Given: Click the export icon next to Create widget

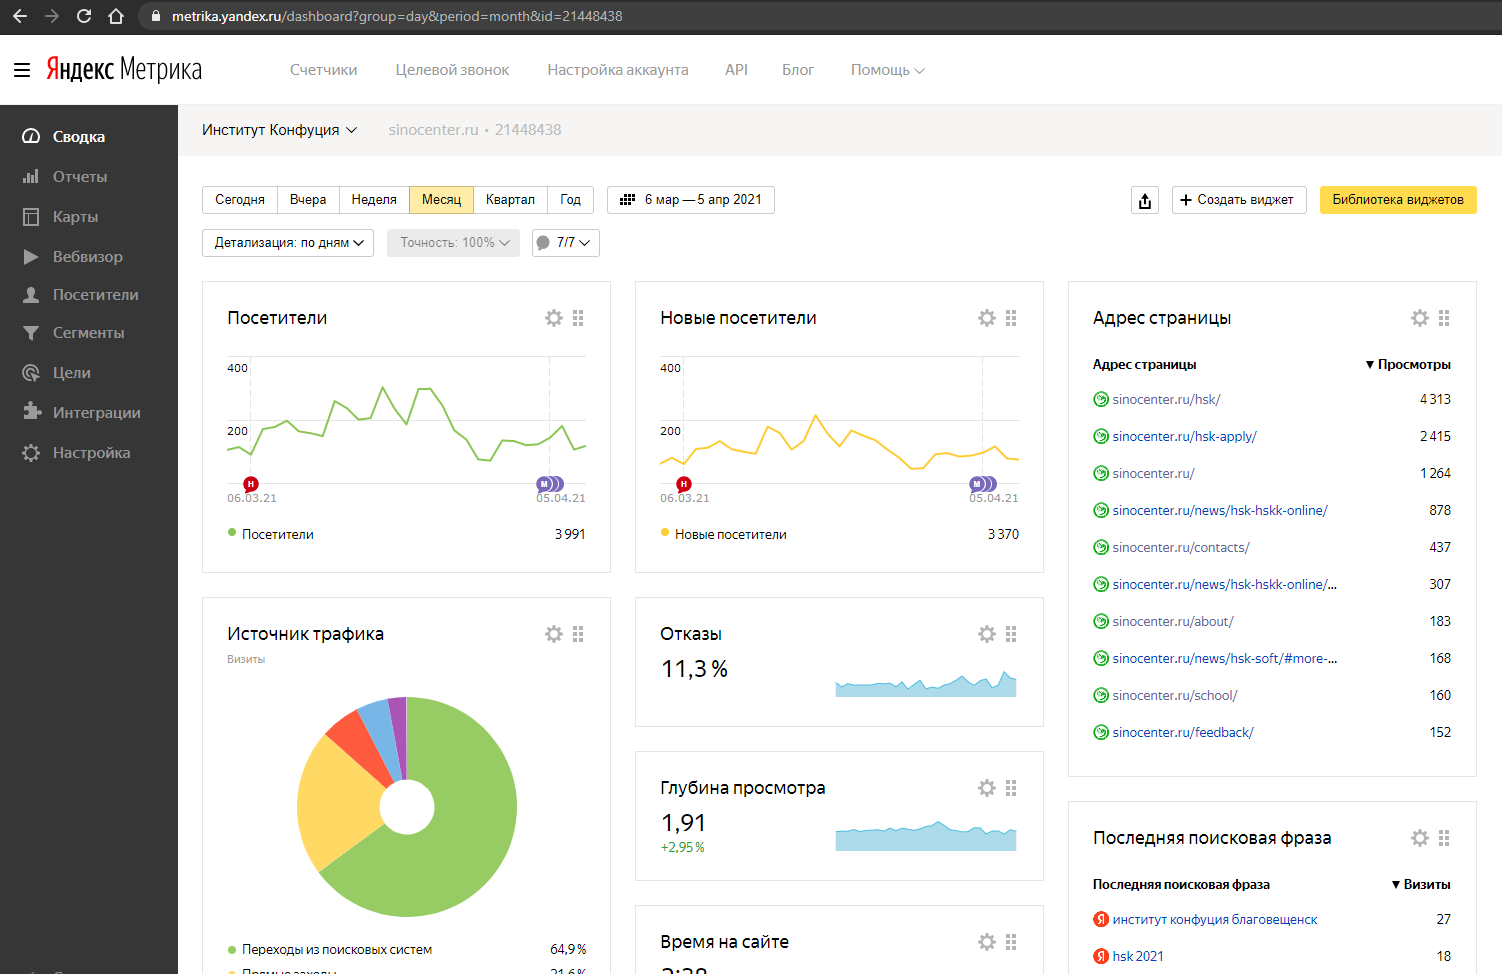Looking at the screenshot, I should click(1145, 200).
